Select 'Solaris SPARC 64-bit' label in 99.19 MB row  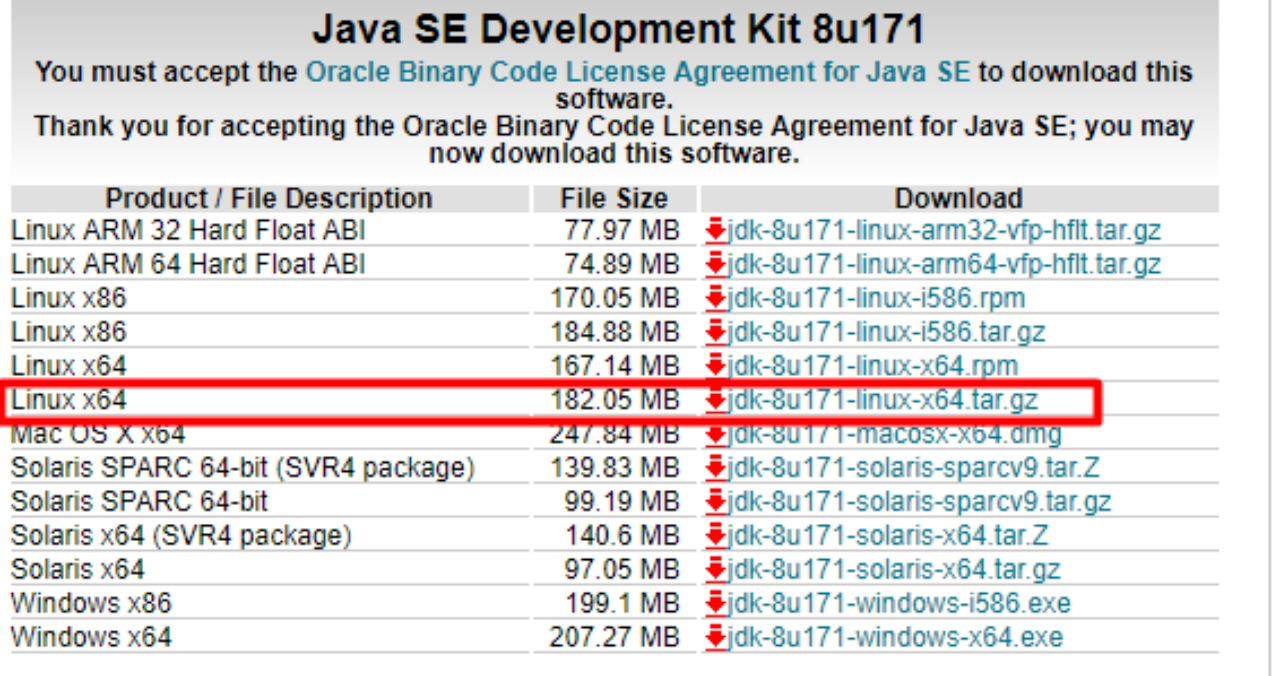(140, 502)
